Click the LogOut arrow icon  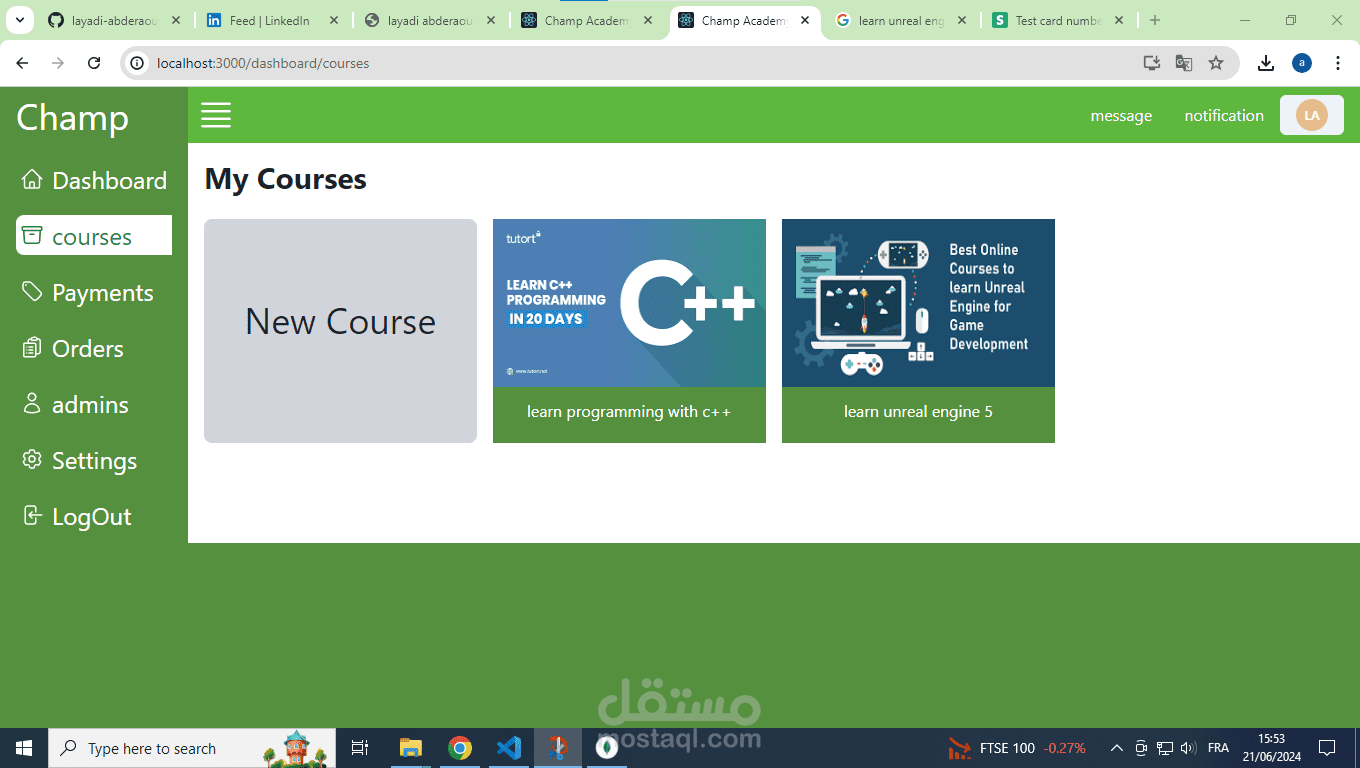pos(32,516)
